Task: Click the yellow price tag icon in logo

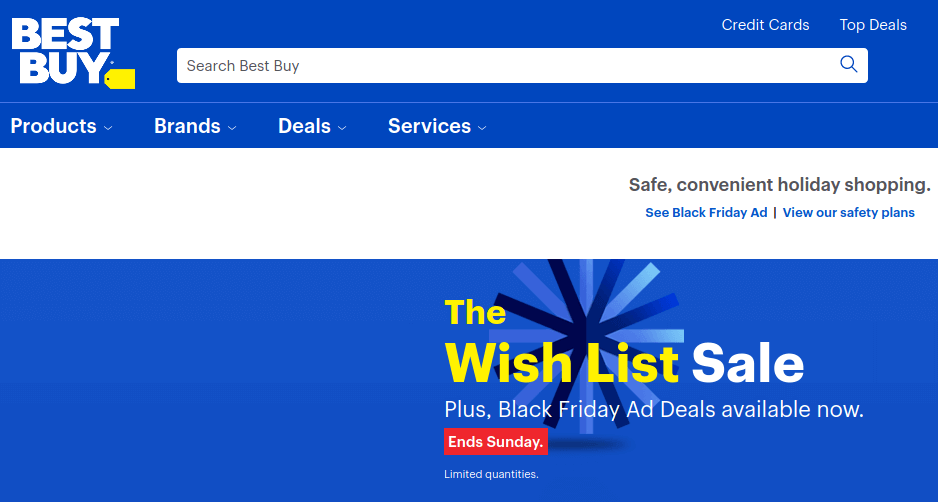Action: tap(120, 79)
